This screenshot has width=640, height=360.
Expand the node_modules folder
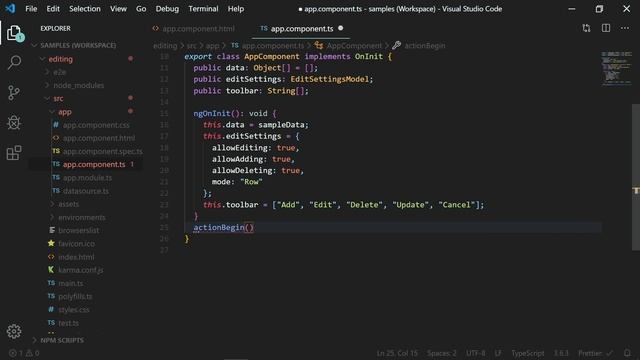(78, 85)
